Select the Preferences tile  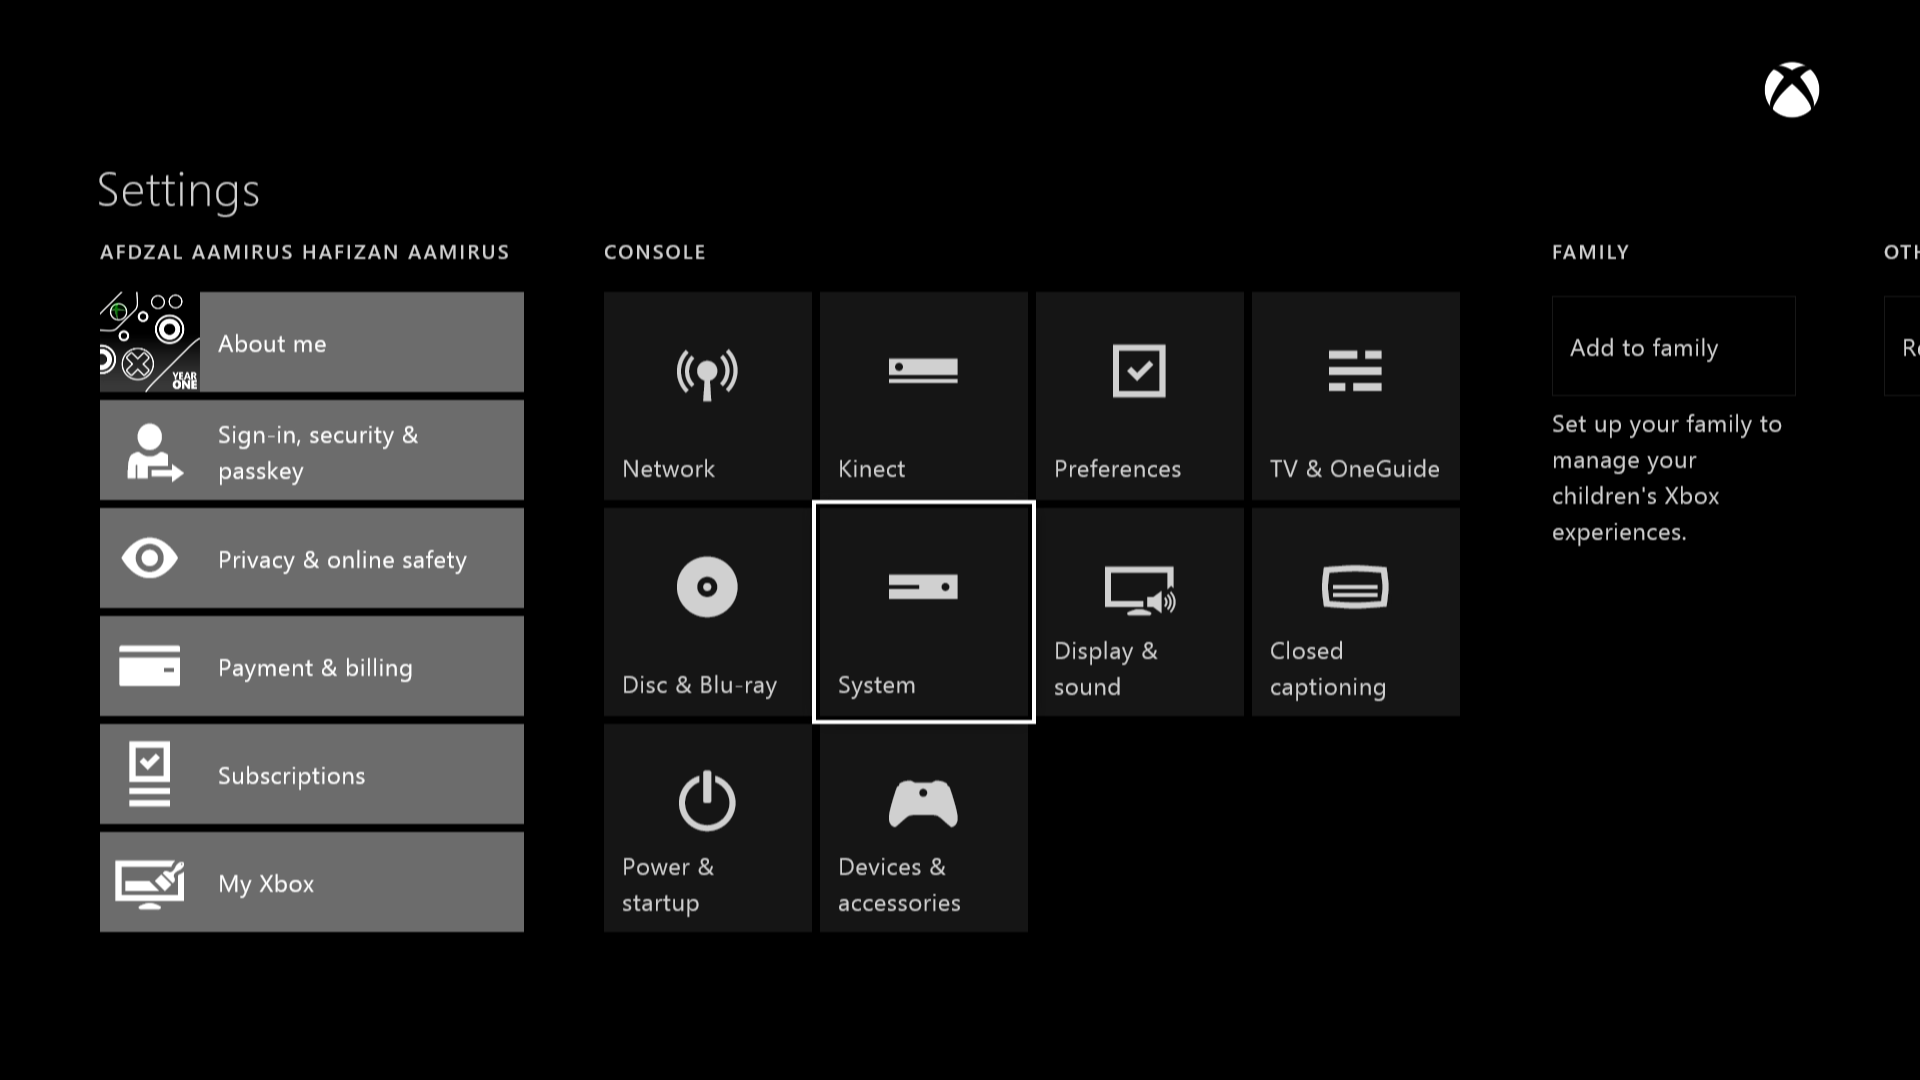tap(1138, 394)
